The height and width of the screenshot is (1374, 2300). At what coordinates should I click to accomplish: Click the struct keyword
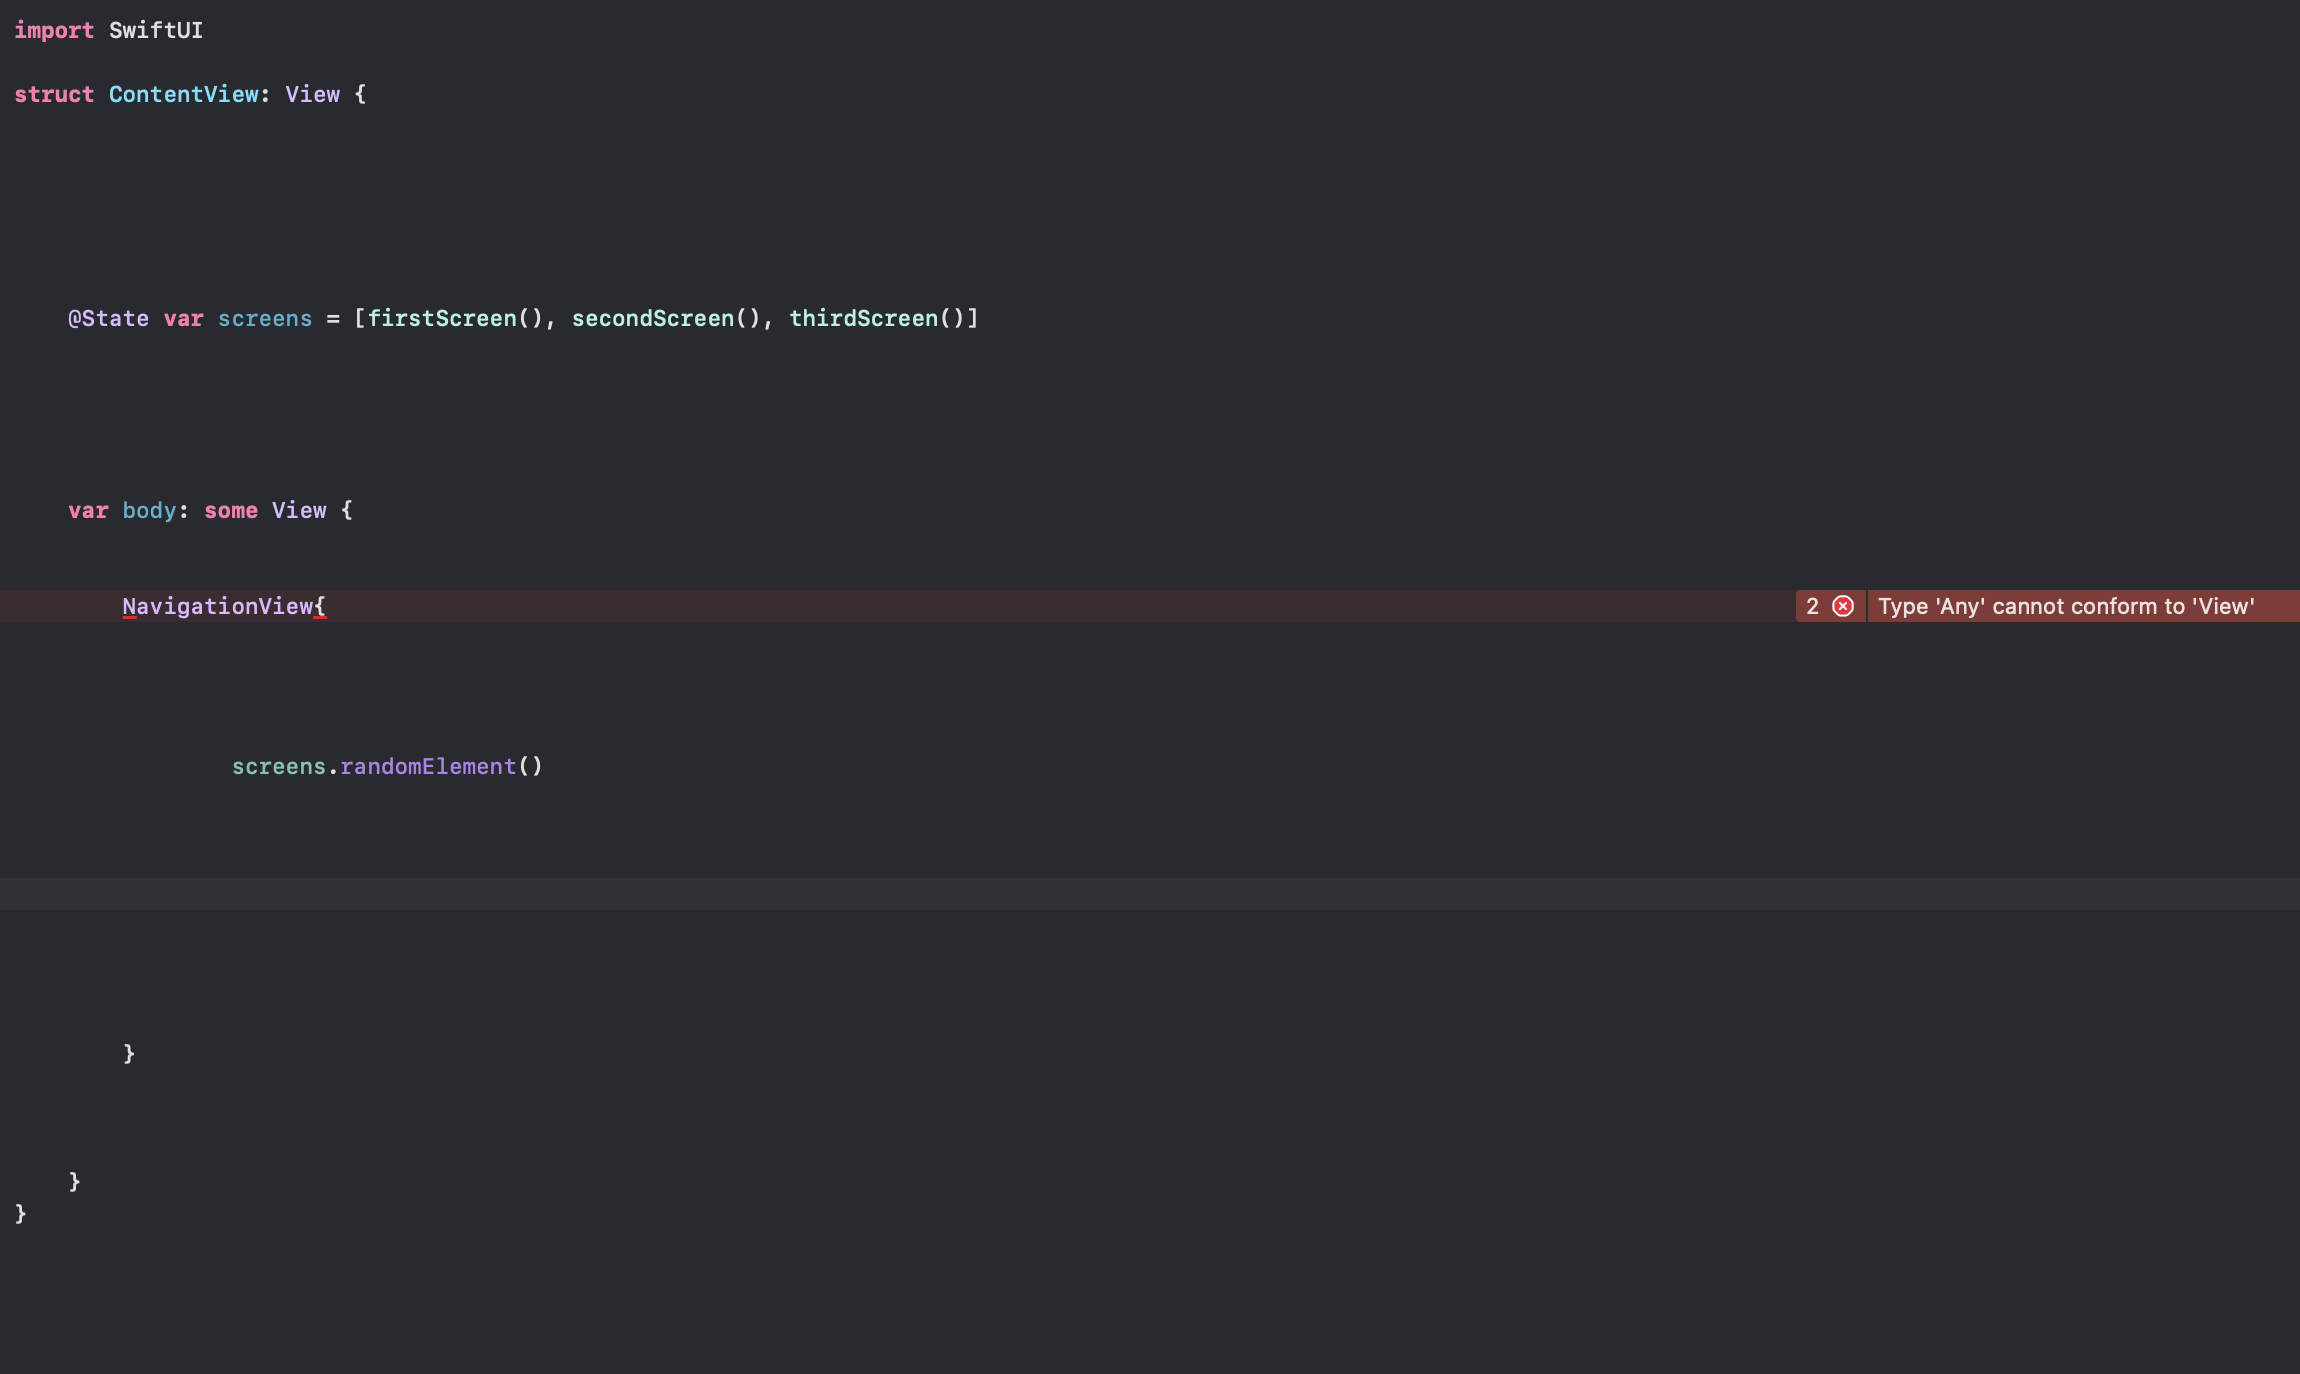click(54, 94)
